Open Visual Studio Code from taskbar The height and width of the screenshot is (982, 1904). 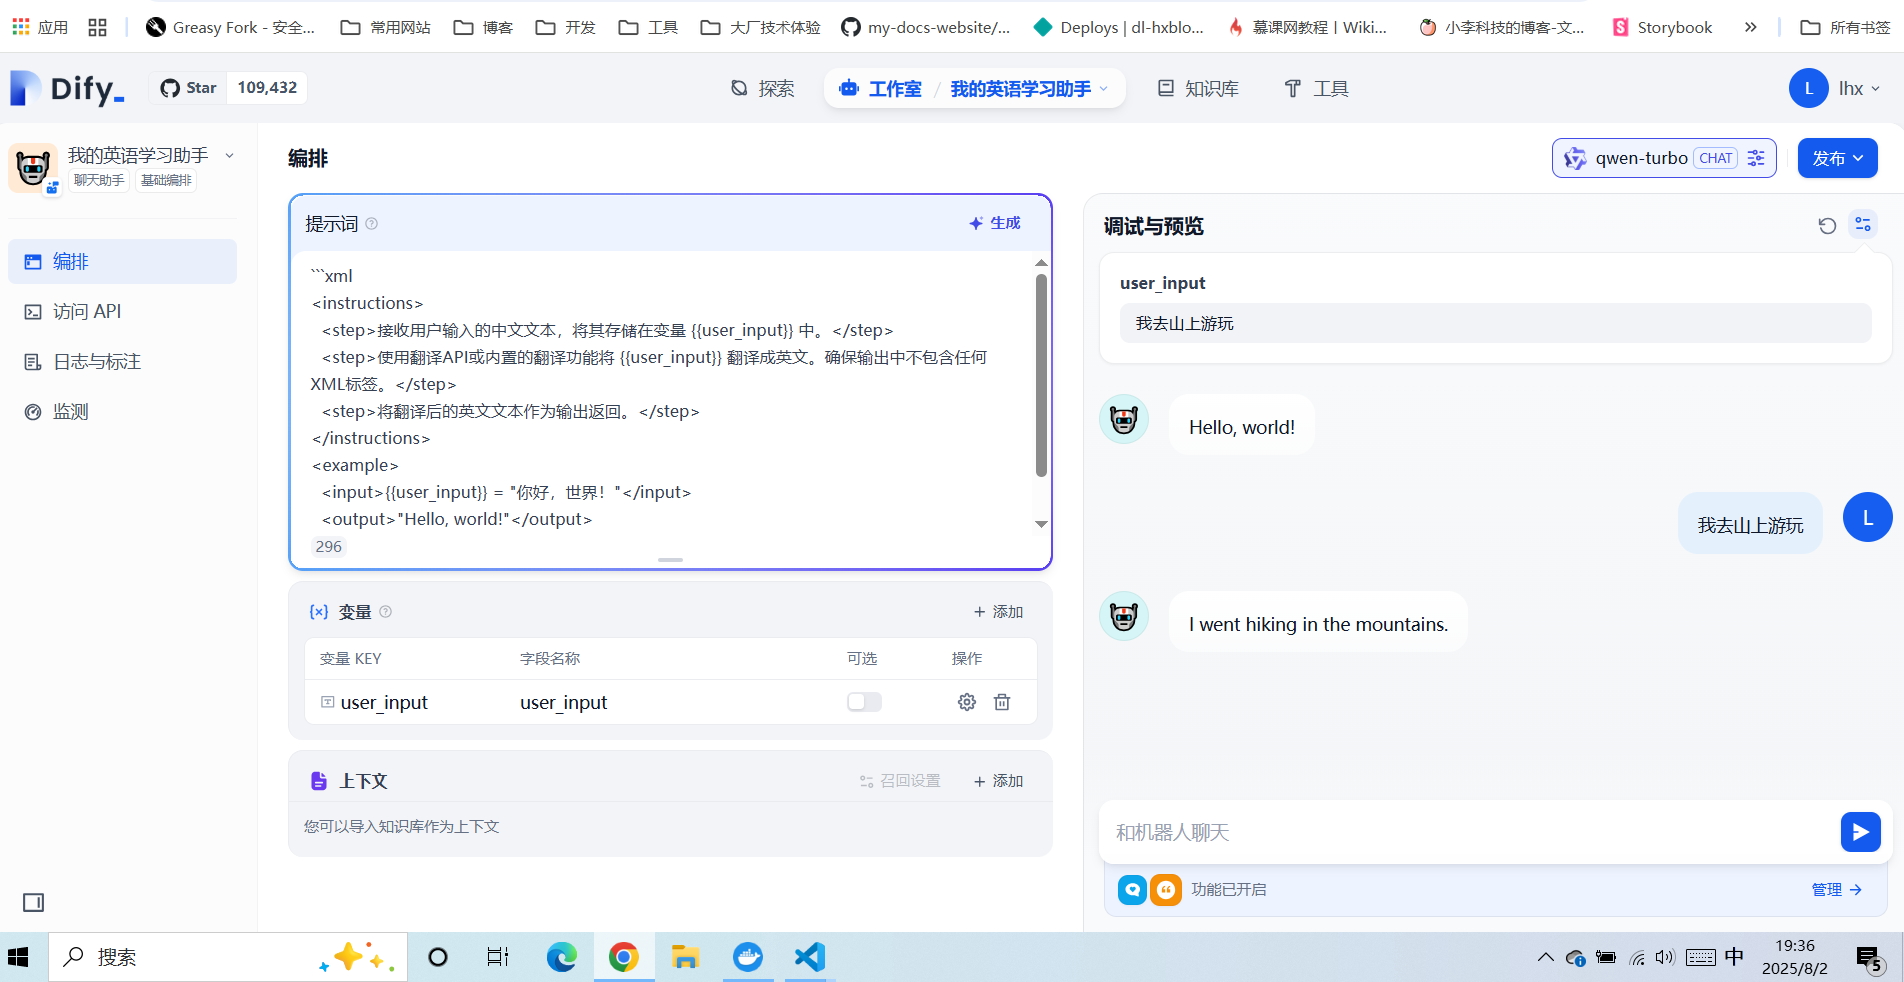(809, 957)
